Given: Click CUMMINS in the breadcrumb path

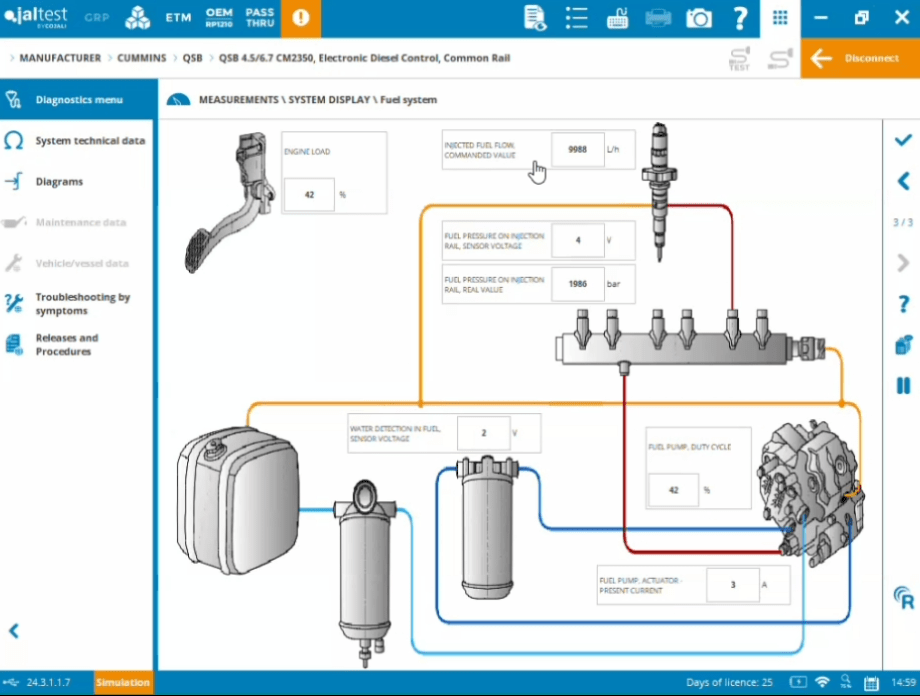Looking at the screenshot, I should pyautogui.click(x=141, y=58).
